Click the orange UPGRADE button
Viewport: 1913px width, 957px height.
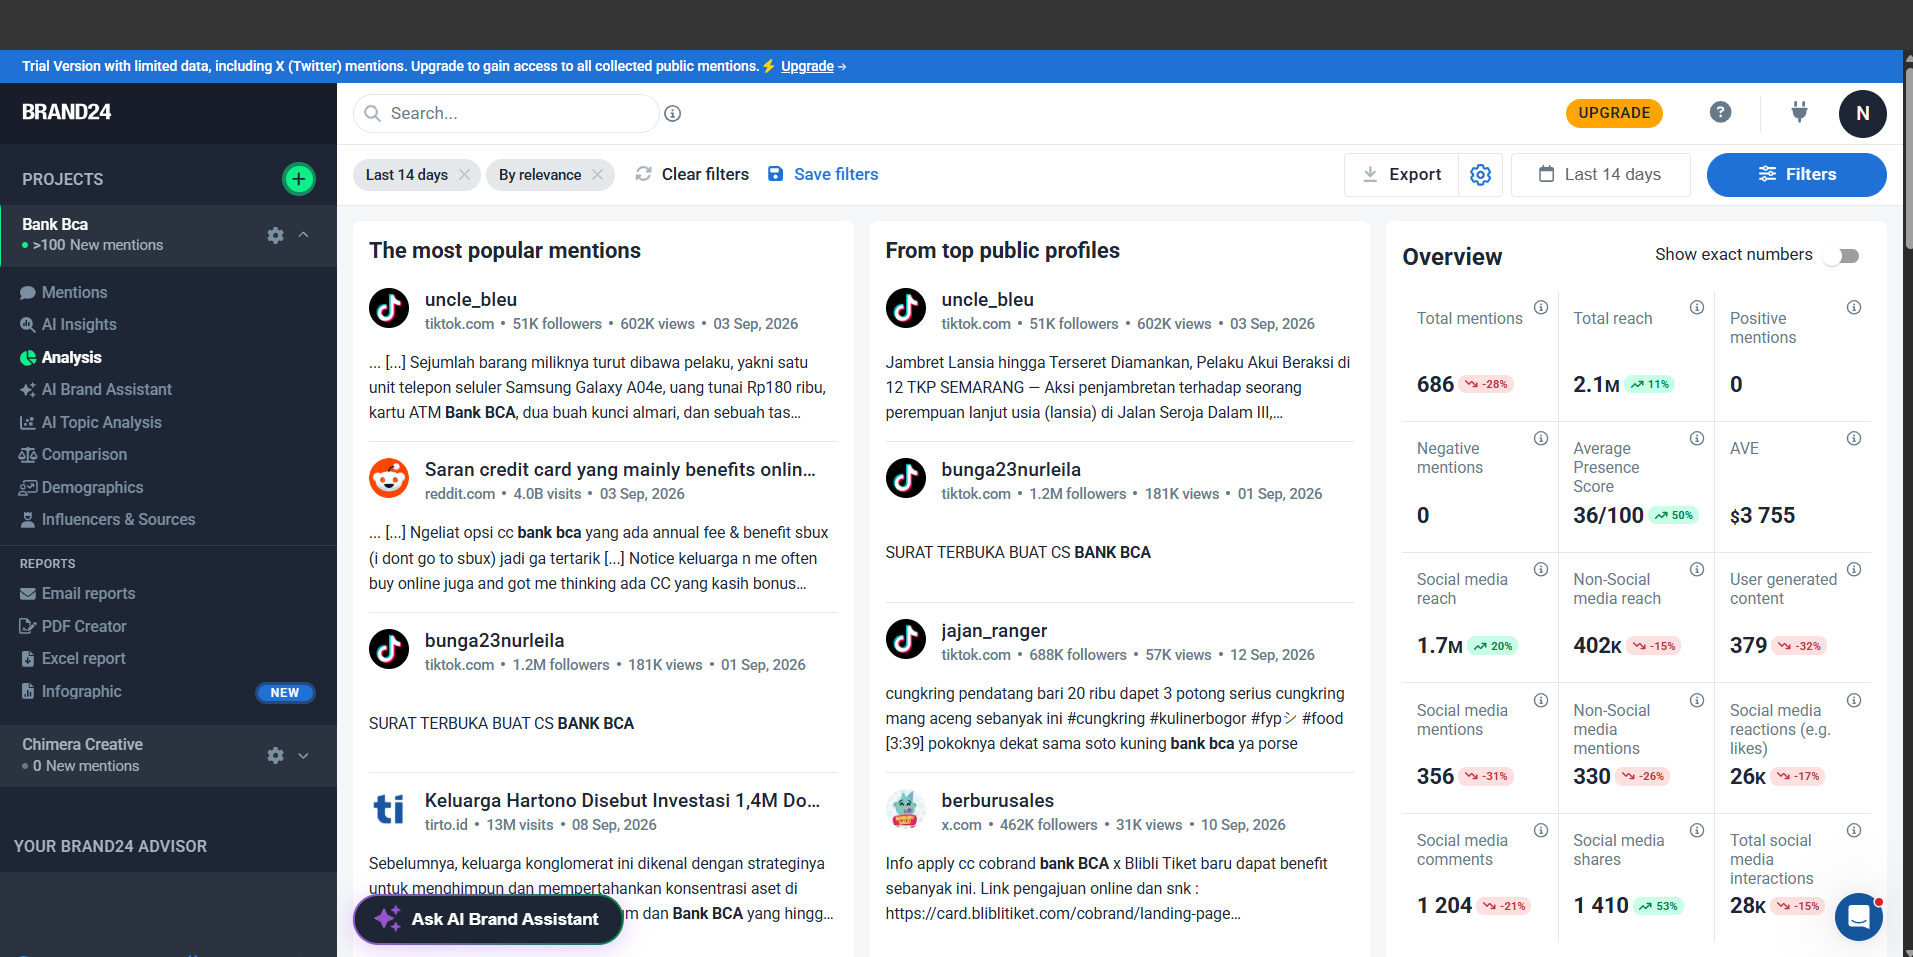coord(1614,113)
